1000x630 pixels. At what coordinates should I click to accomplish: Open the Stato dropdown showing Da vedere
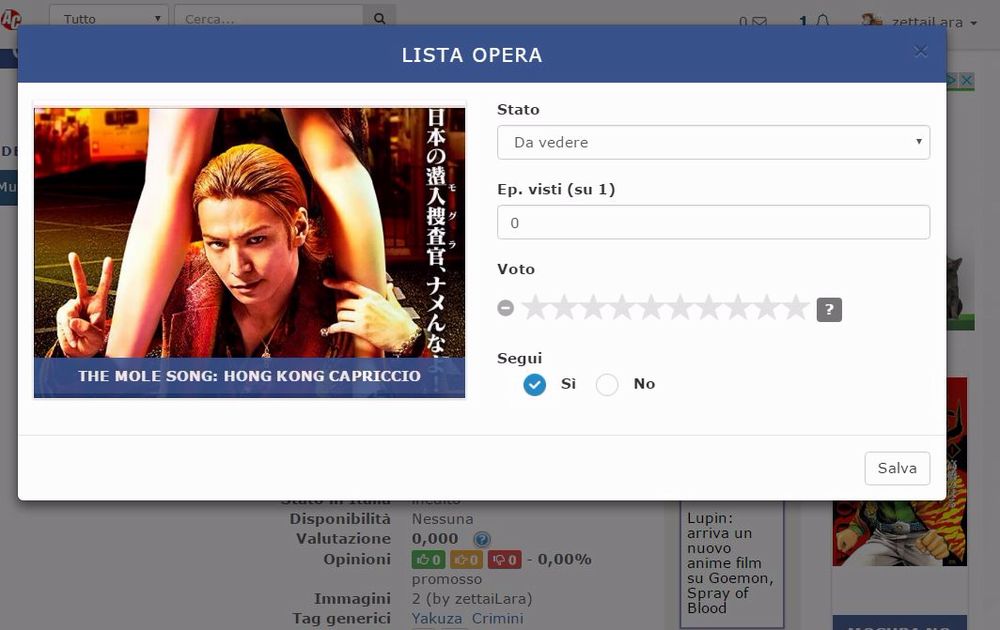713,142
